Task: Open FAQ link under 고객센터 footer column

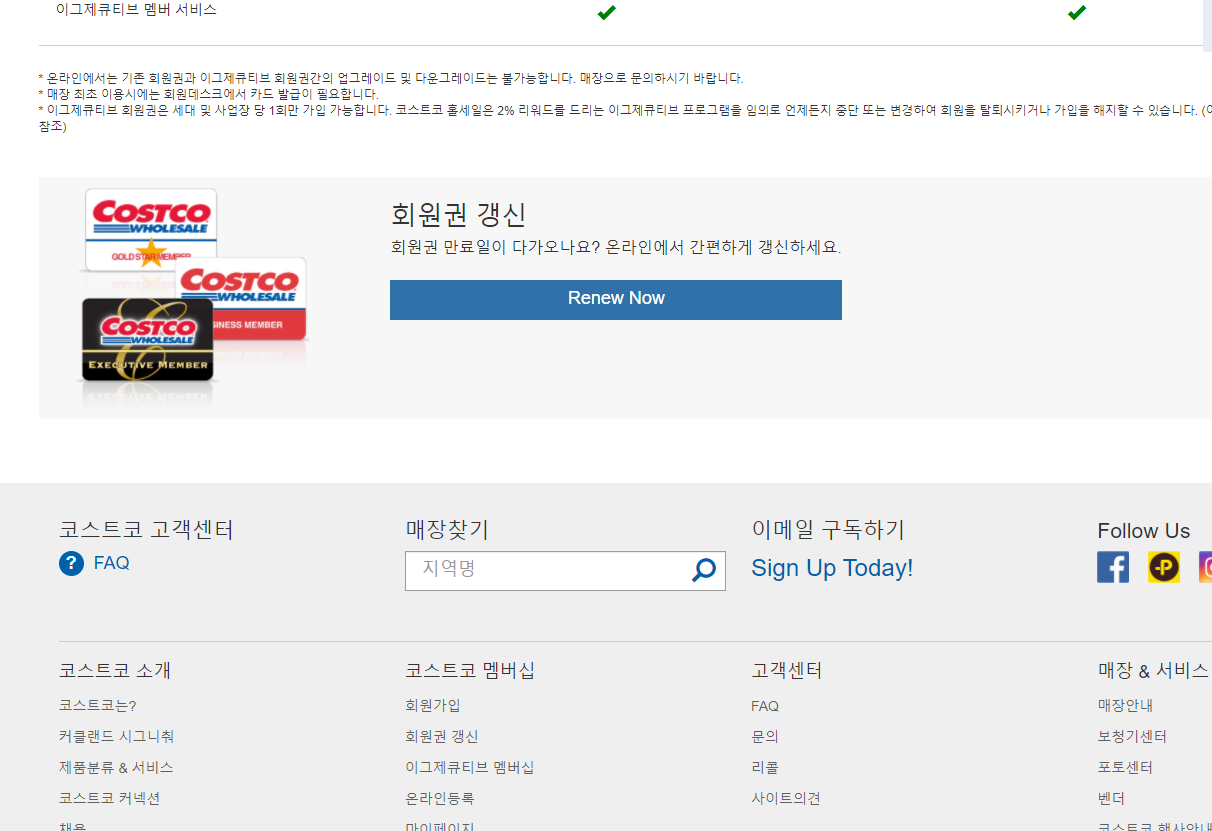Action: tap(765, 706)
